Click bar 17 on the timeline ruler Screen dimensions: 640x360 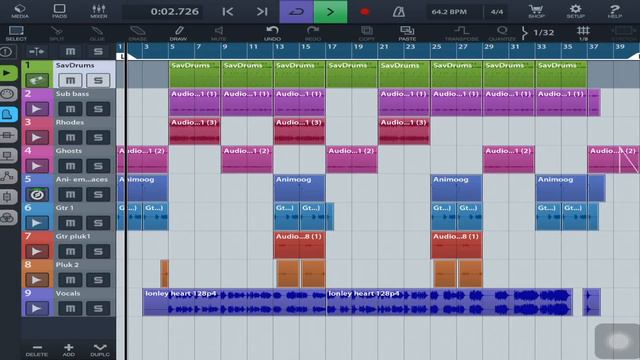coord(332,47)
